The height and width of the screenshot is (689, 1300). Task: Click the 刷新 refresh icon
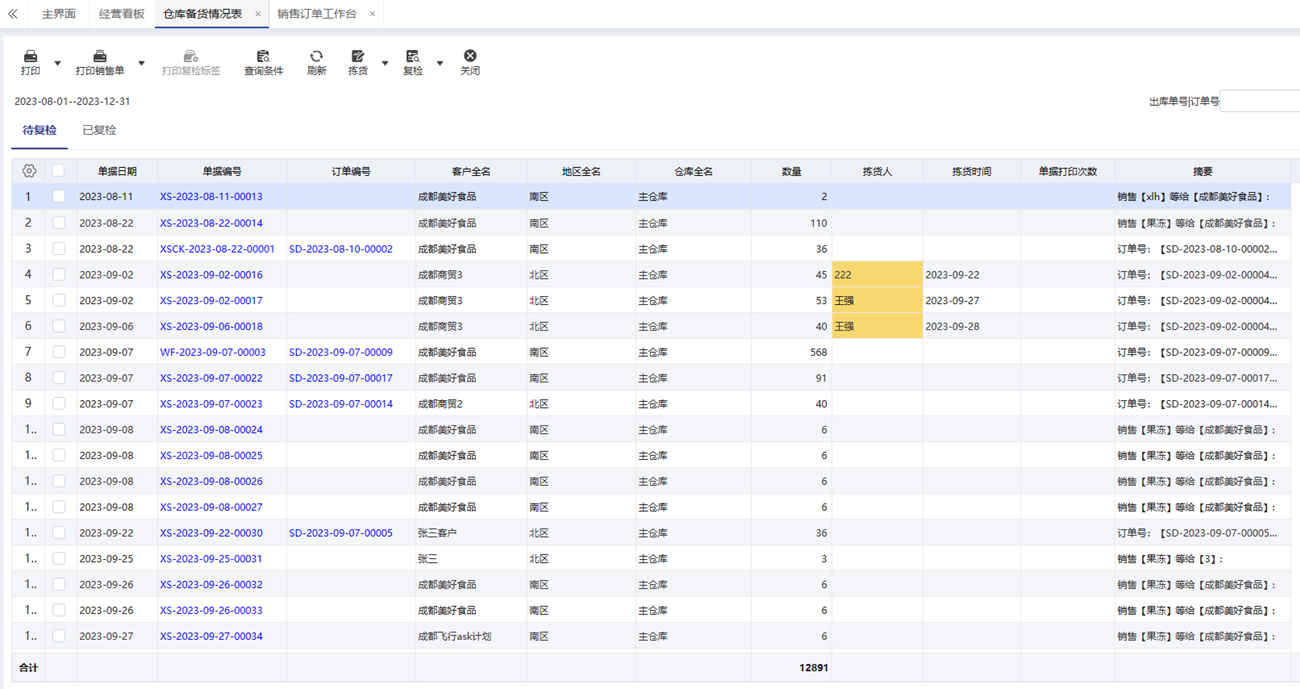[x=316, y=57]
